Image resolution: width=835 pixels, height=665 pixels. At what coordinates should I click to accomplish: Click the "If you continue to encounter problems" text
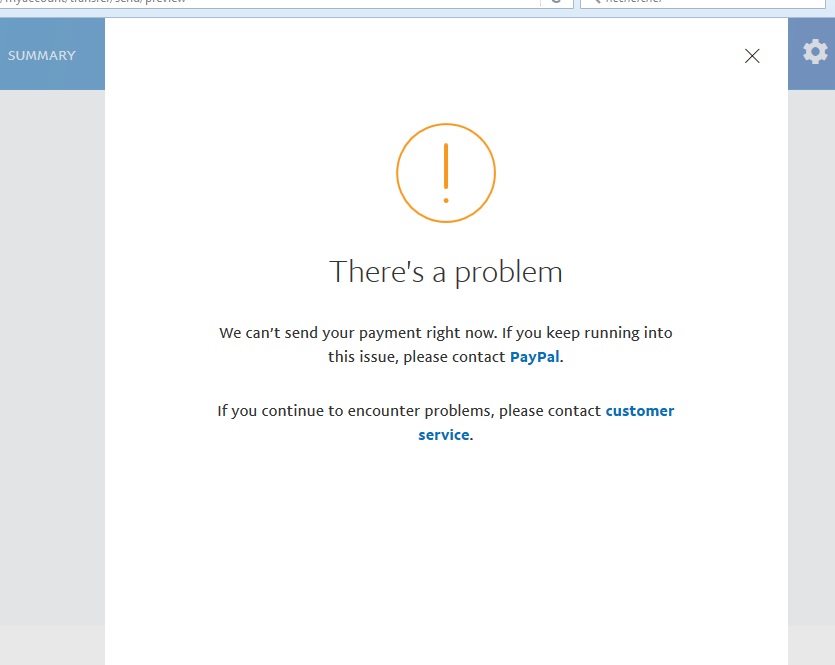point(446,423)
